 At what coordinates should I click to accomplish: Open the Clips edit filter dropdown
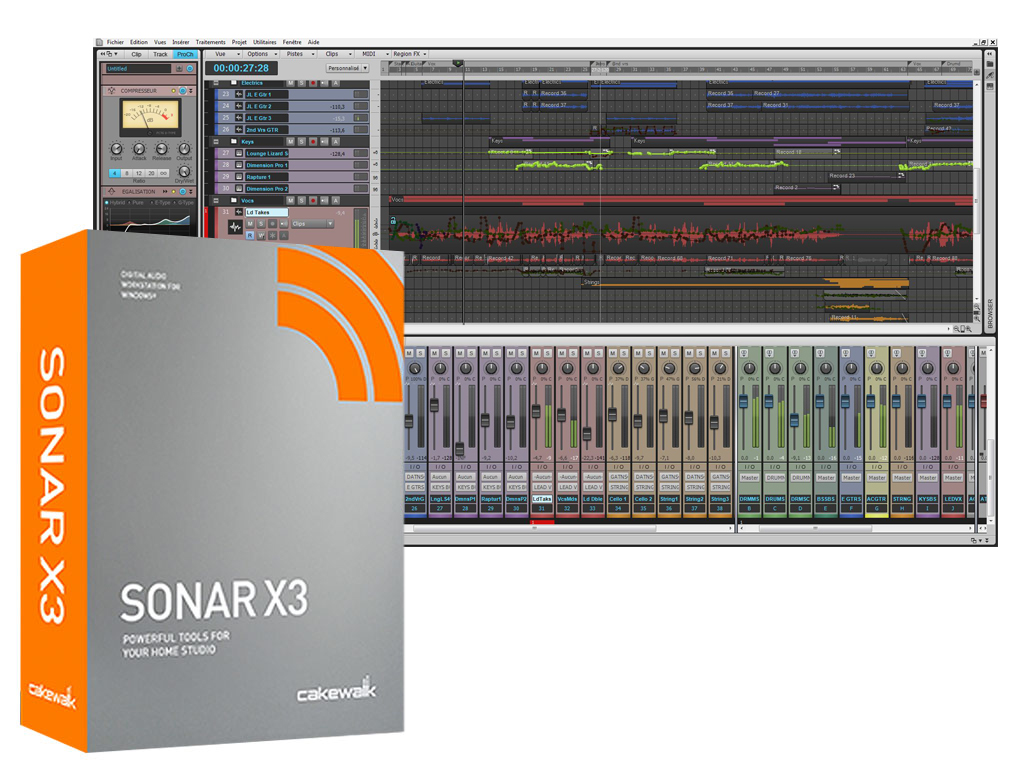click(x=312, y=224)
